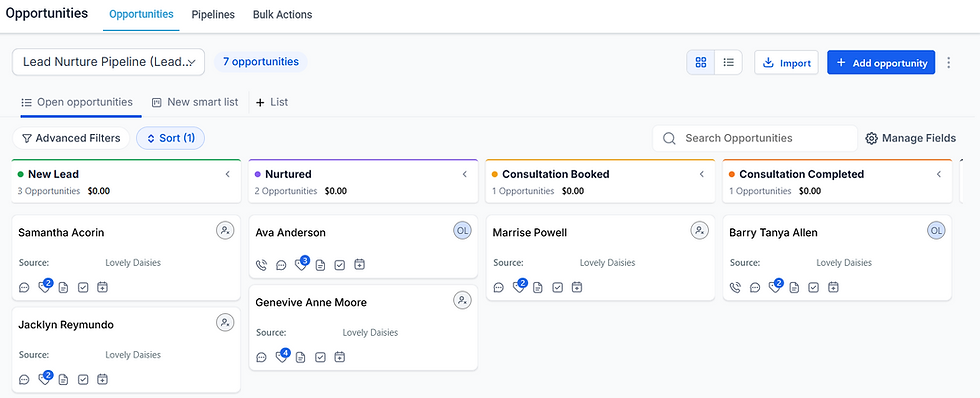Screen dimensions: 980x398
Task: Open tags icon on Jacklyn Reymundo card
Action: [x=44, y=379]
